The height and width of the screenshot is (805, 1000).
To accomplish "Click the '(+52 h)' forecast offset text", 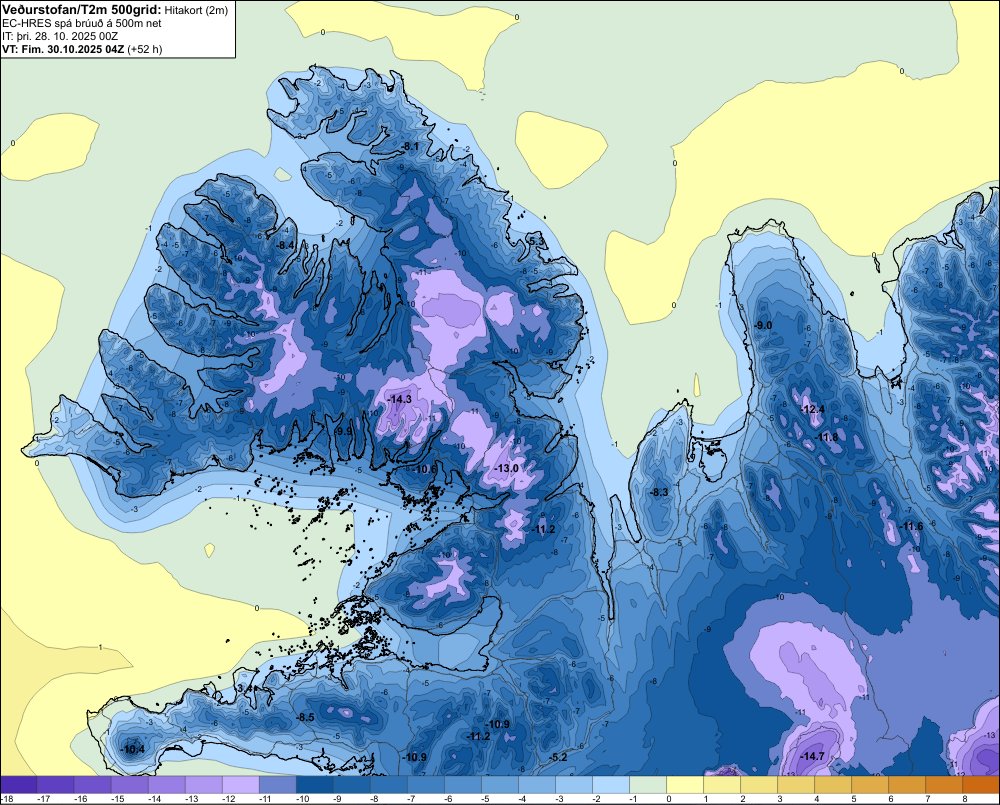I will (x=145, y=49).
